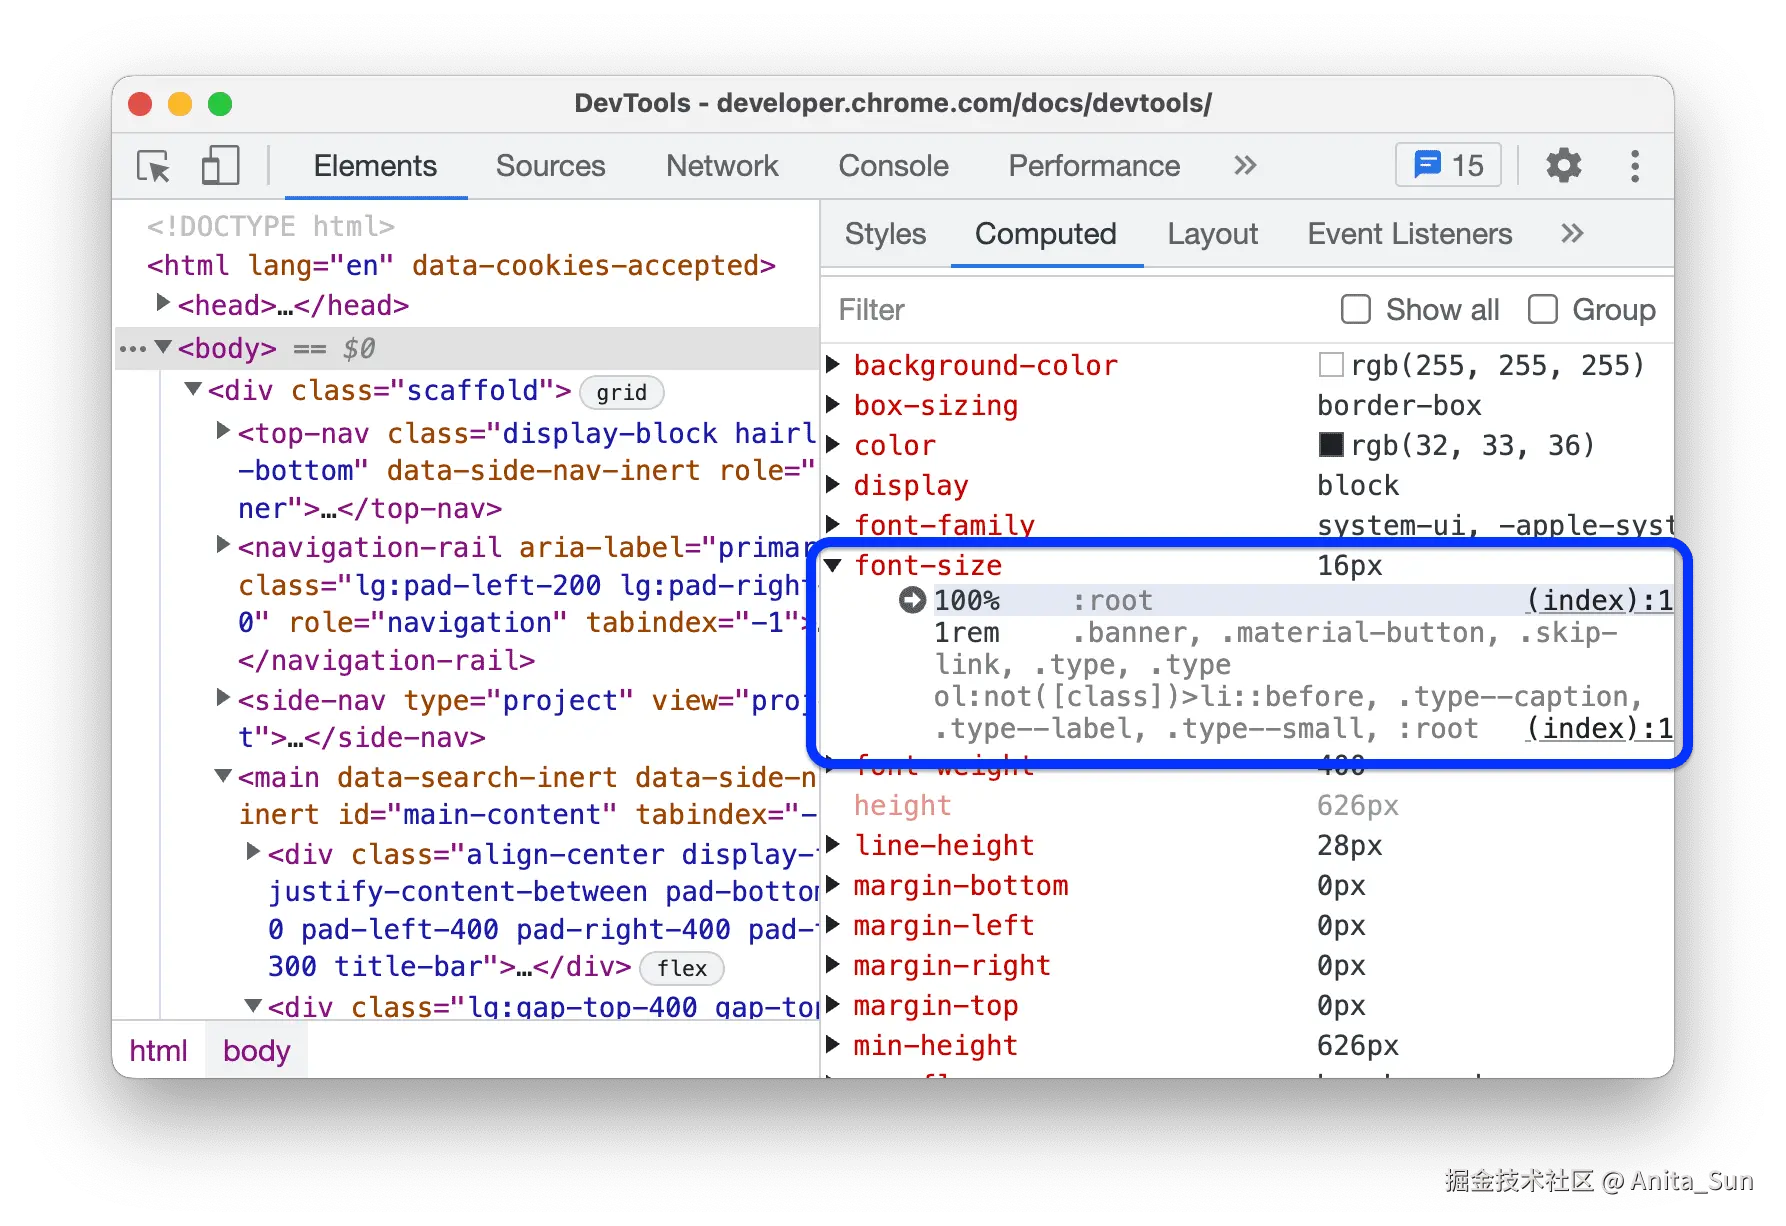Expand the top-nav element node
The height and width of the screenshot is (1226, 1786).
[x=223, y=431]
